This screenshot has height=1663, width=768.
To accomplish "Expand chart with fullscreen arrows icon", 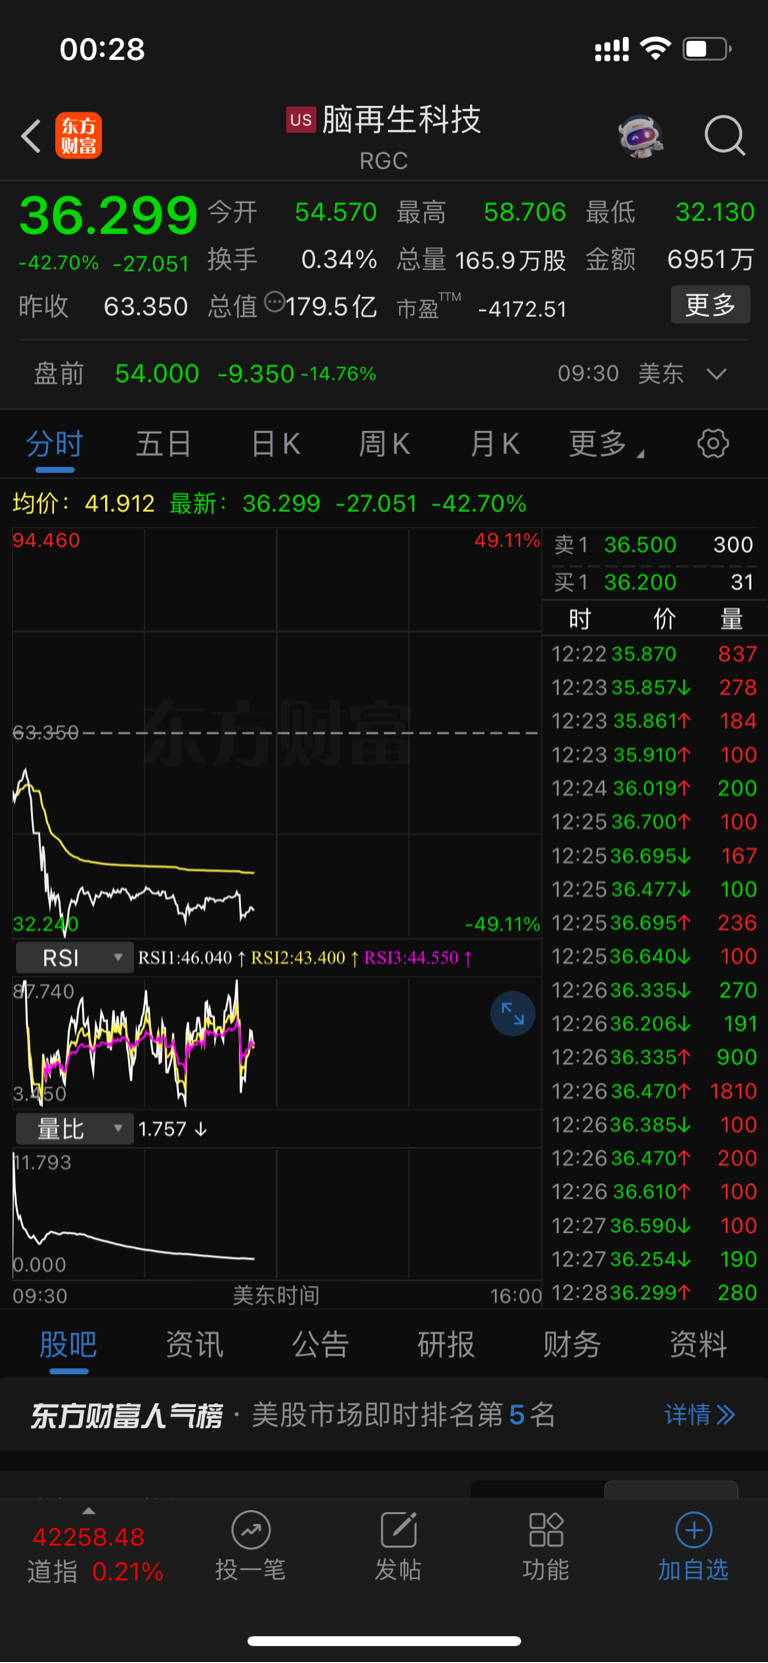I will pyautogui.click(x=513, y=1014).
